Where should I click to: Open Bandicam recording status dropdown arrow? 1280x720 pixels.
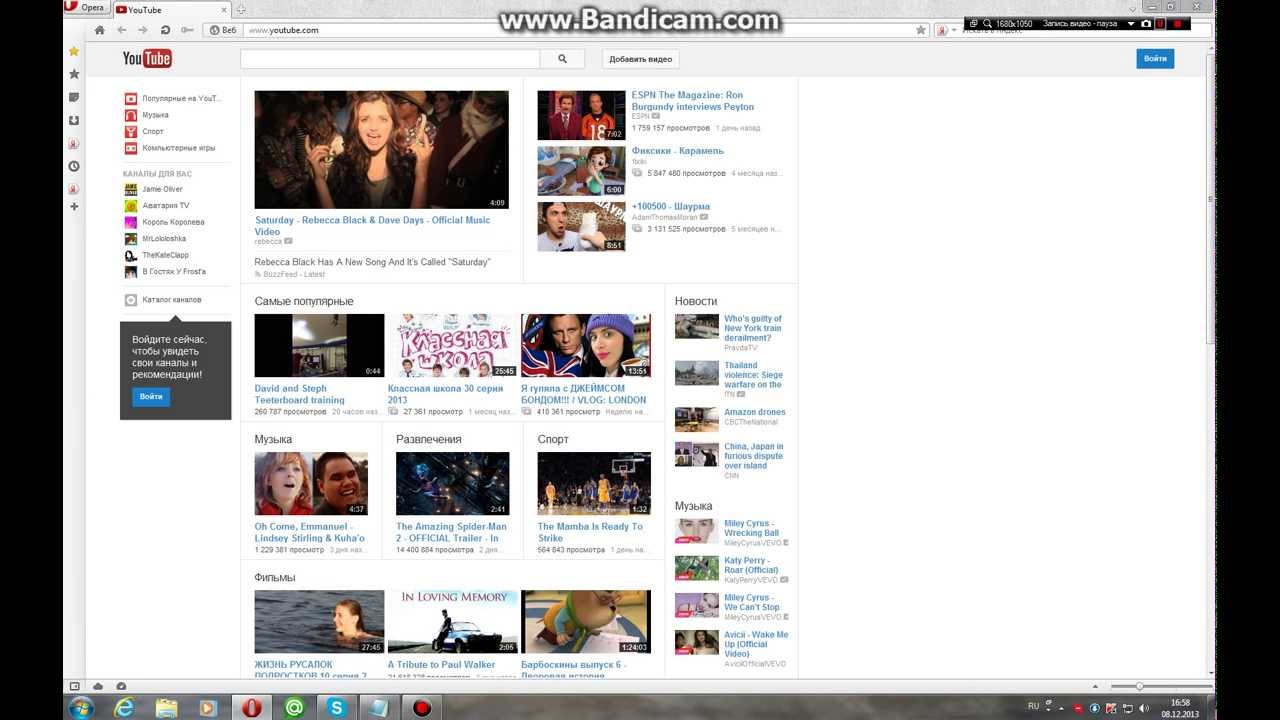tap(1131, 23)
